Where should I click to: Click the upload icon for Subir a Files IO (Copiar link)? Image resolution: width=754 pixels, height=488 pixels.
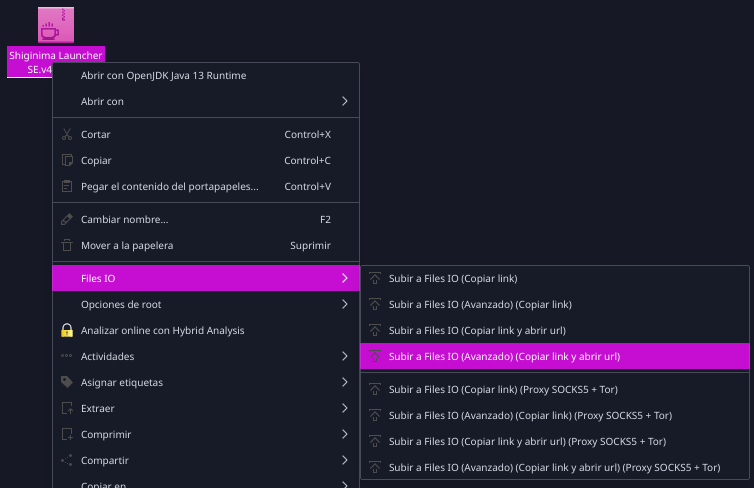[375, 278]
